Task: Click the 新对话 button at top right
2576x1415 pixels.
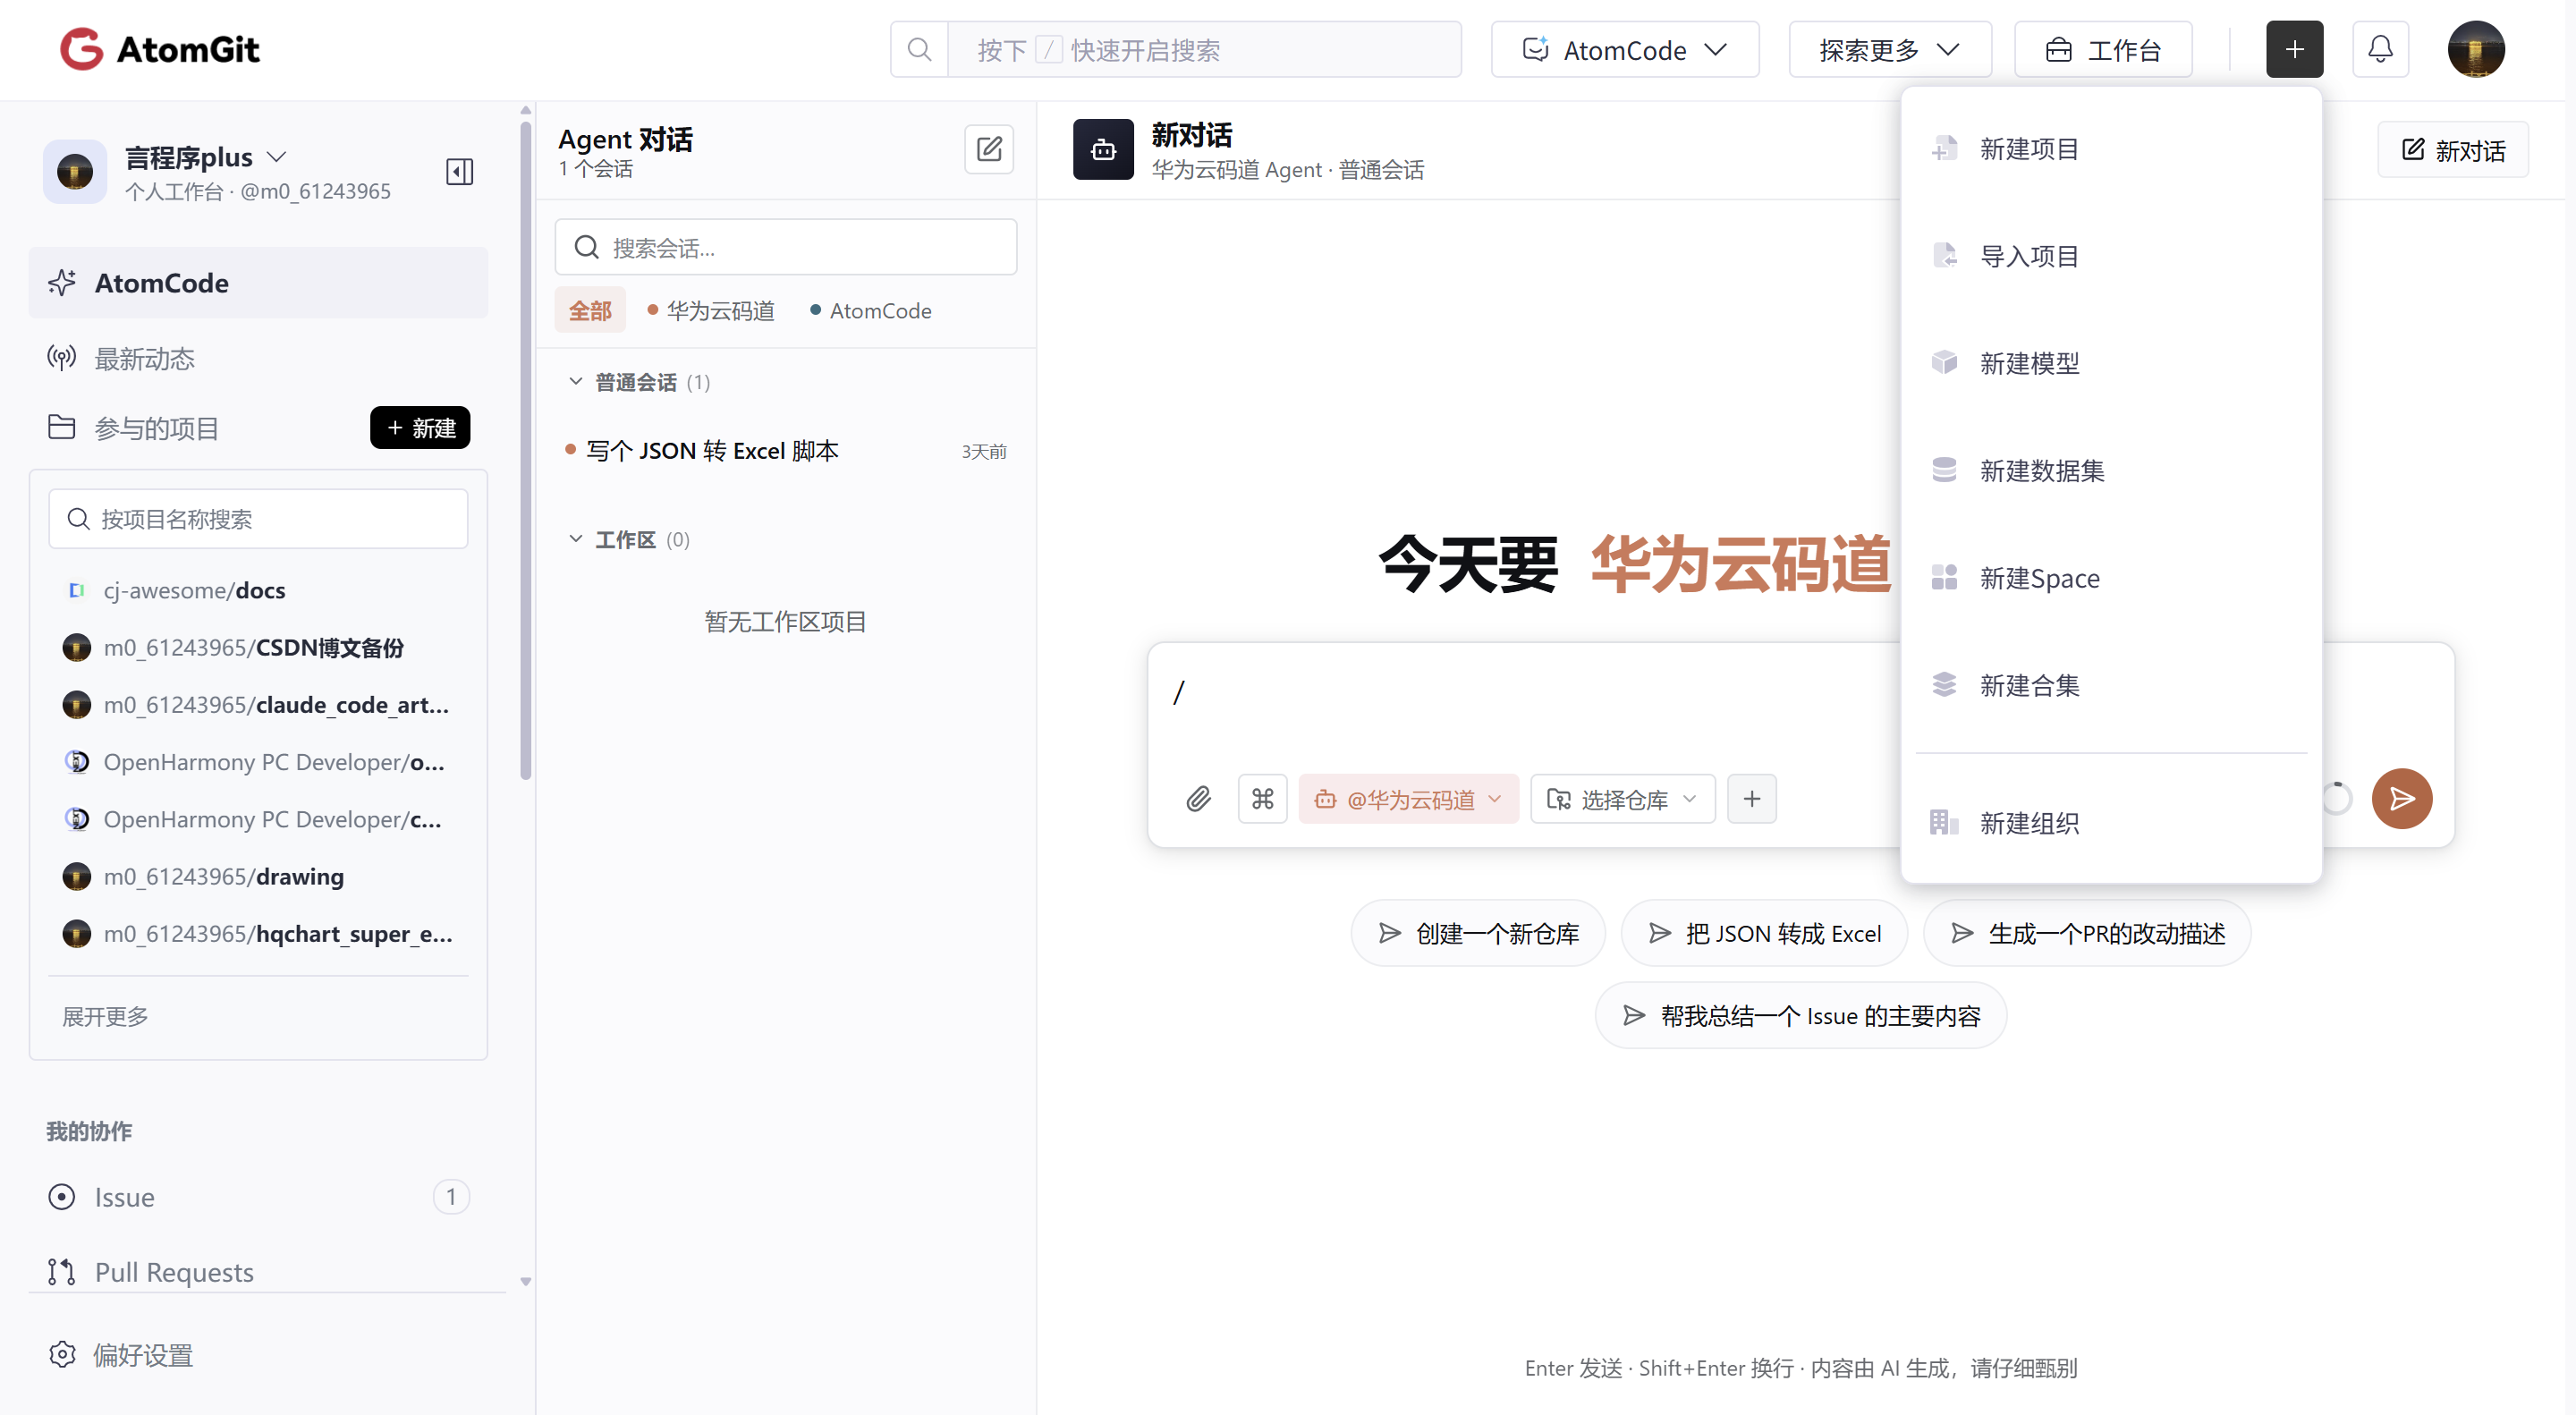Action: (x=2452, y=149)
